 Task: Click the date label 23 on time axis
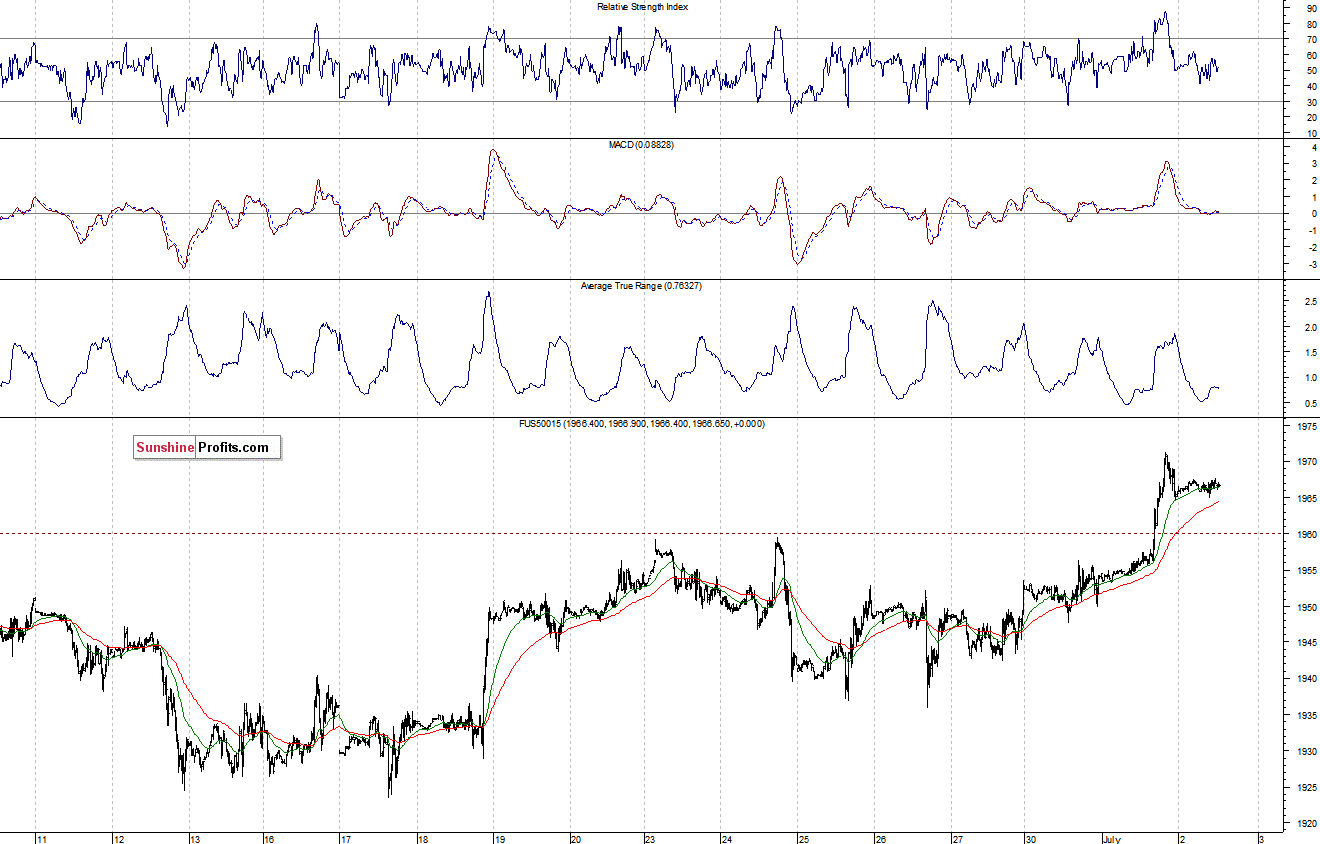tap(650, 838)
